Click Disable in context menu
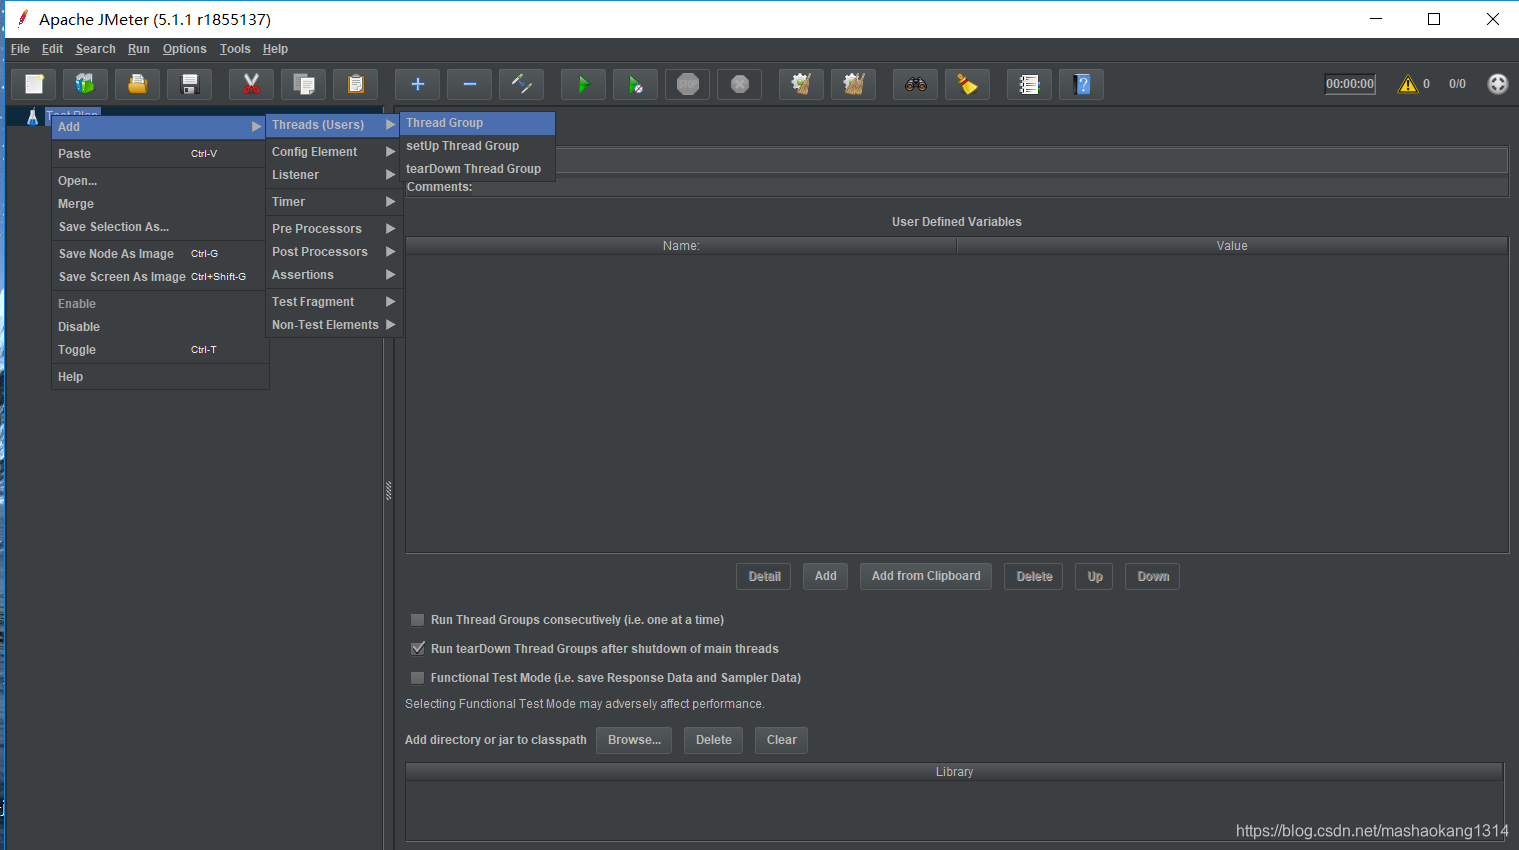Viewport: 1519px width, 850px height. [x=160, y=327]
